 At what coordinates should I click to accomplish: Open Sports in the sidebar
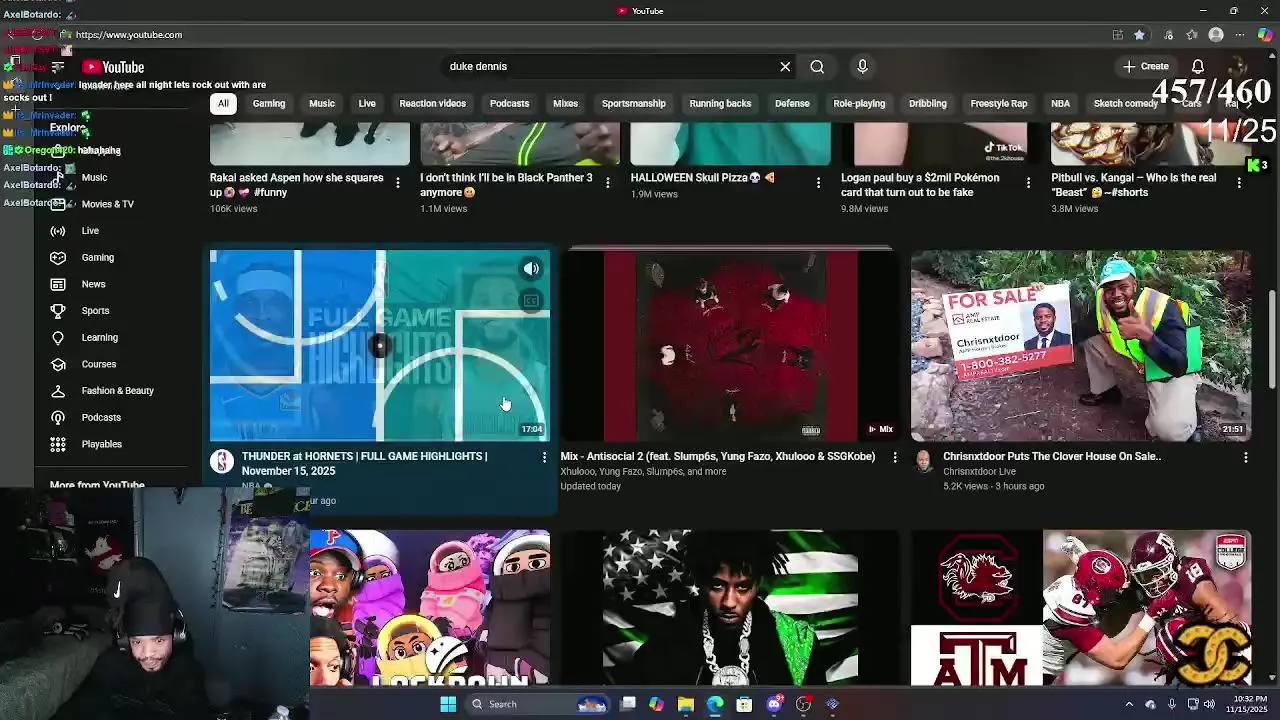click(95, 311)
